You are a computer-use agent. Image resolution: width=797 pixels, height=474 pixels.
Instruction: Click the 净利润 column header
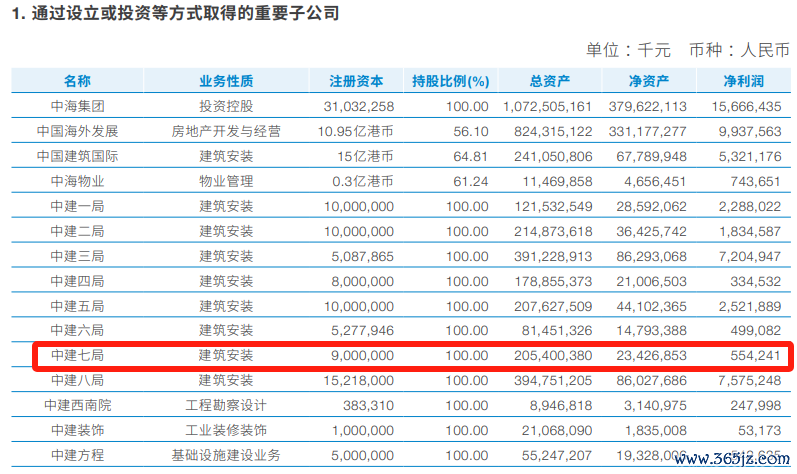[744, 81]
